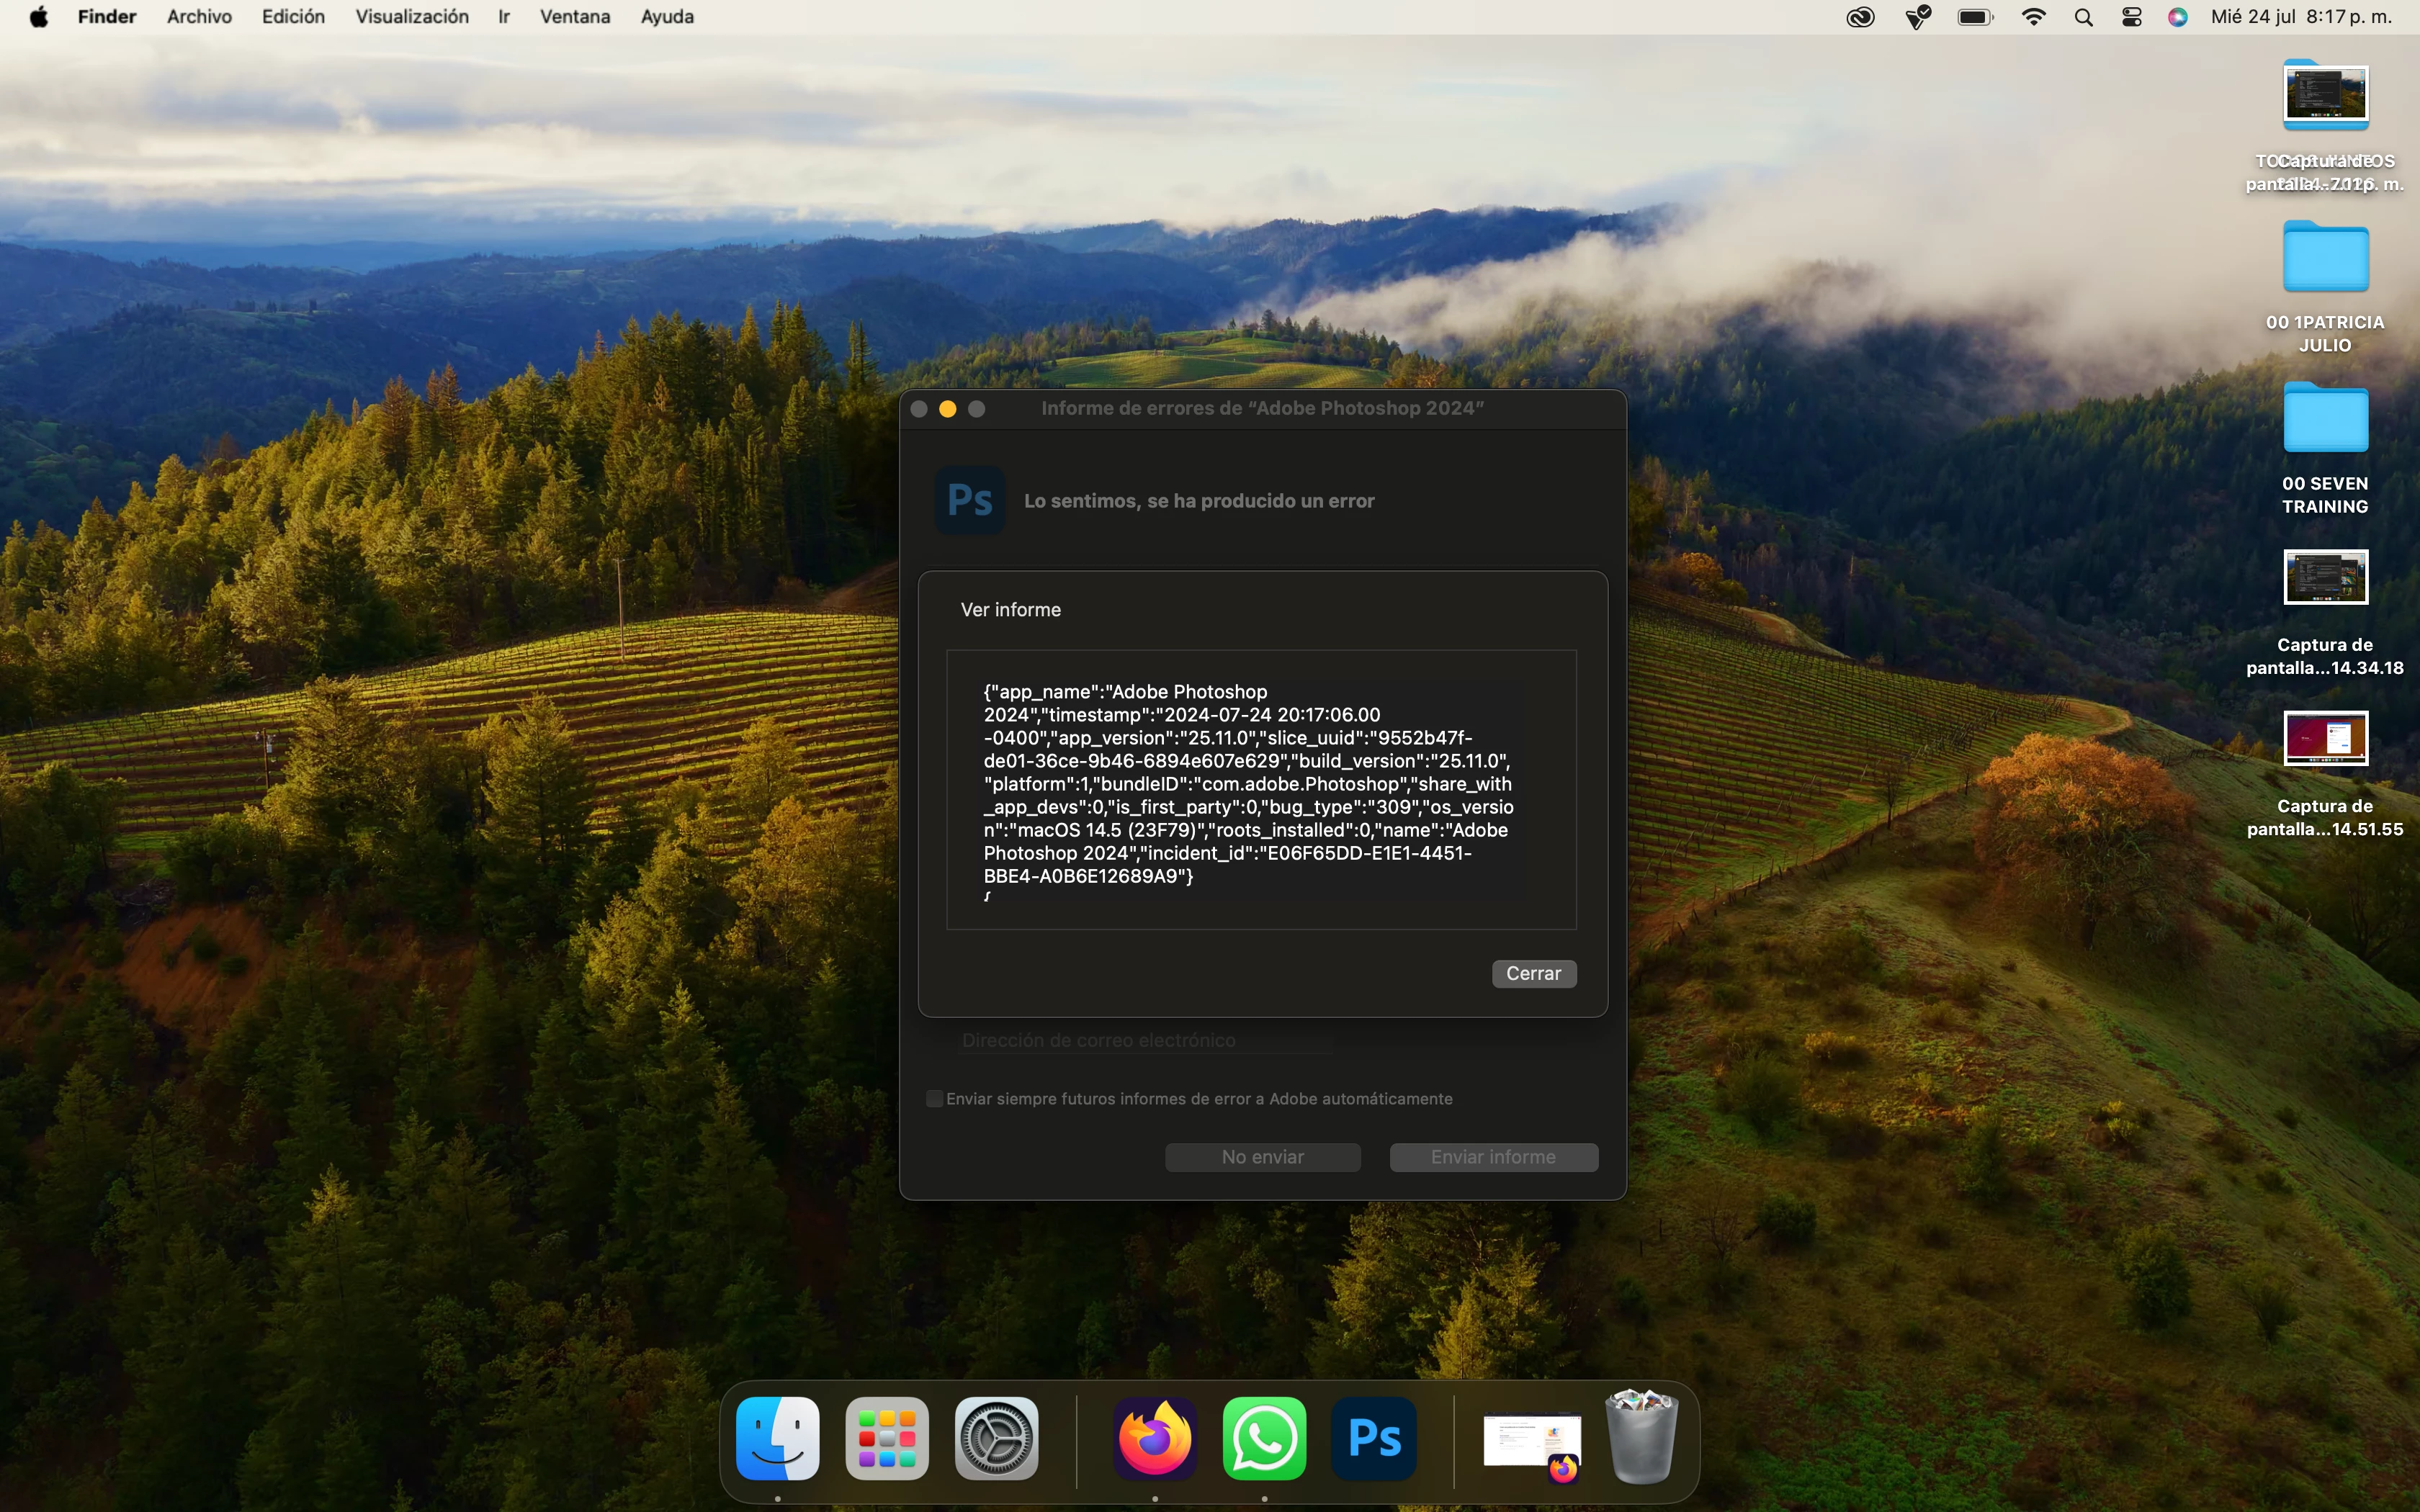Open Control Center in menu bar
Image resolution: width=2420 pixels, height=1512 pixels.
2132,17
